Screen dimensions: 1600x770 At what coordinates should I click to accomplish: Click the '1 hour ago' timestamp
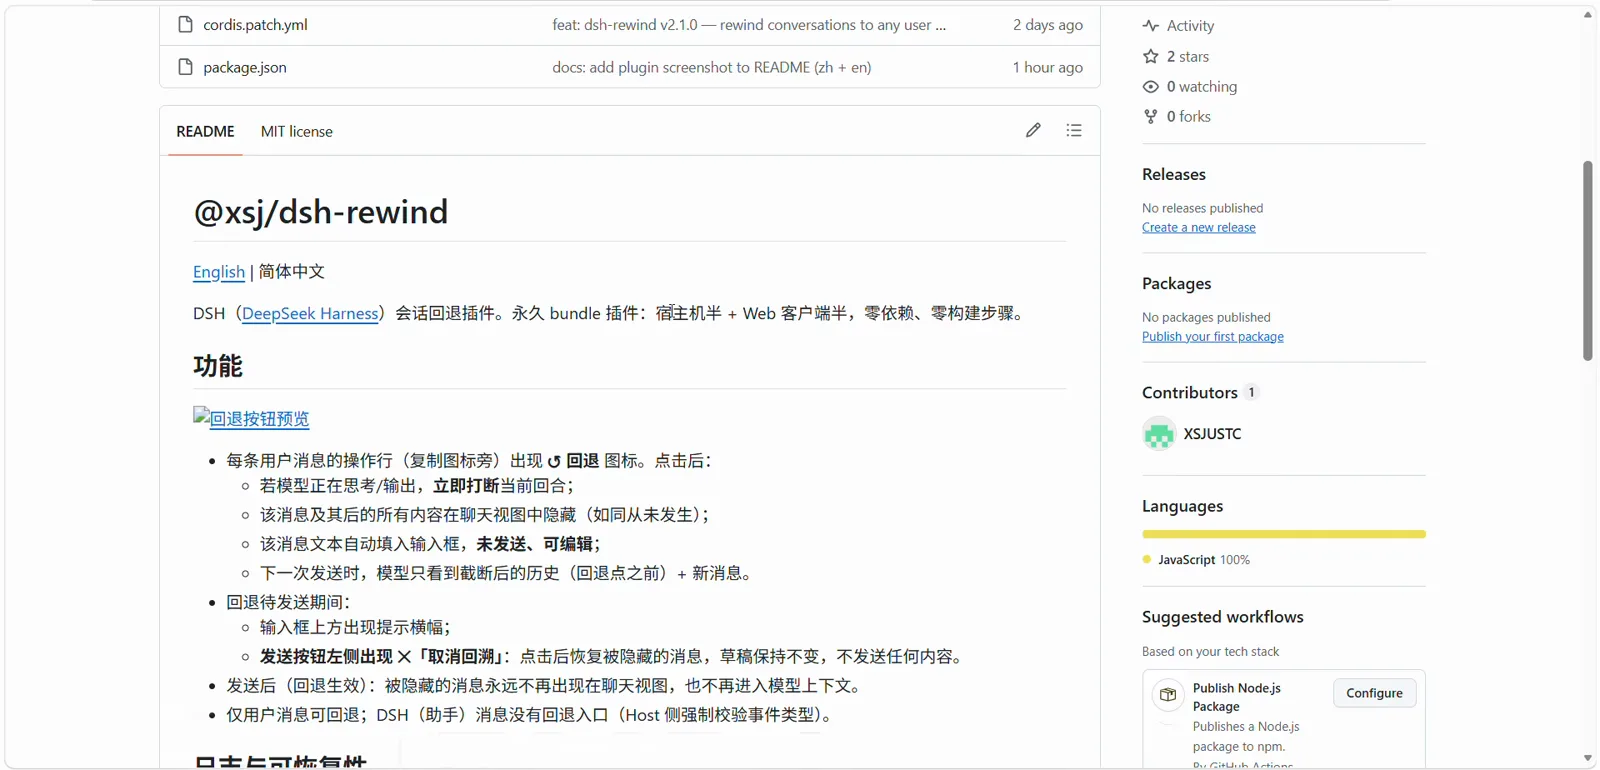1048,67
